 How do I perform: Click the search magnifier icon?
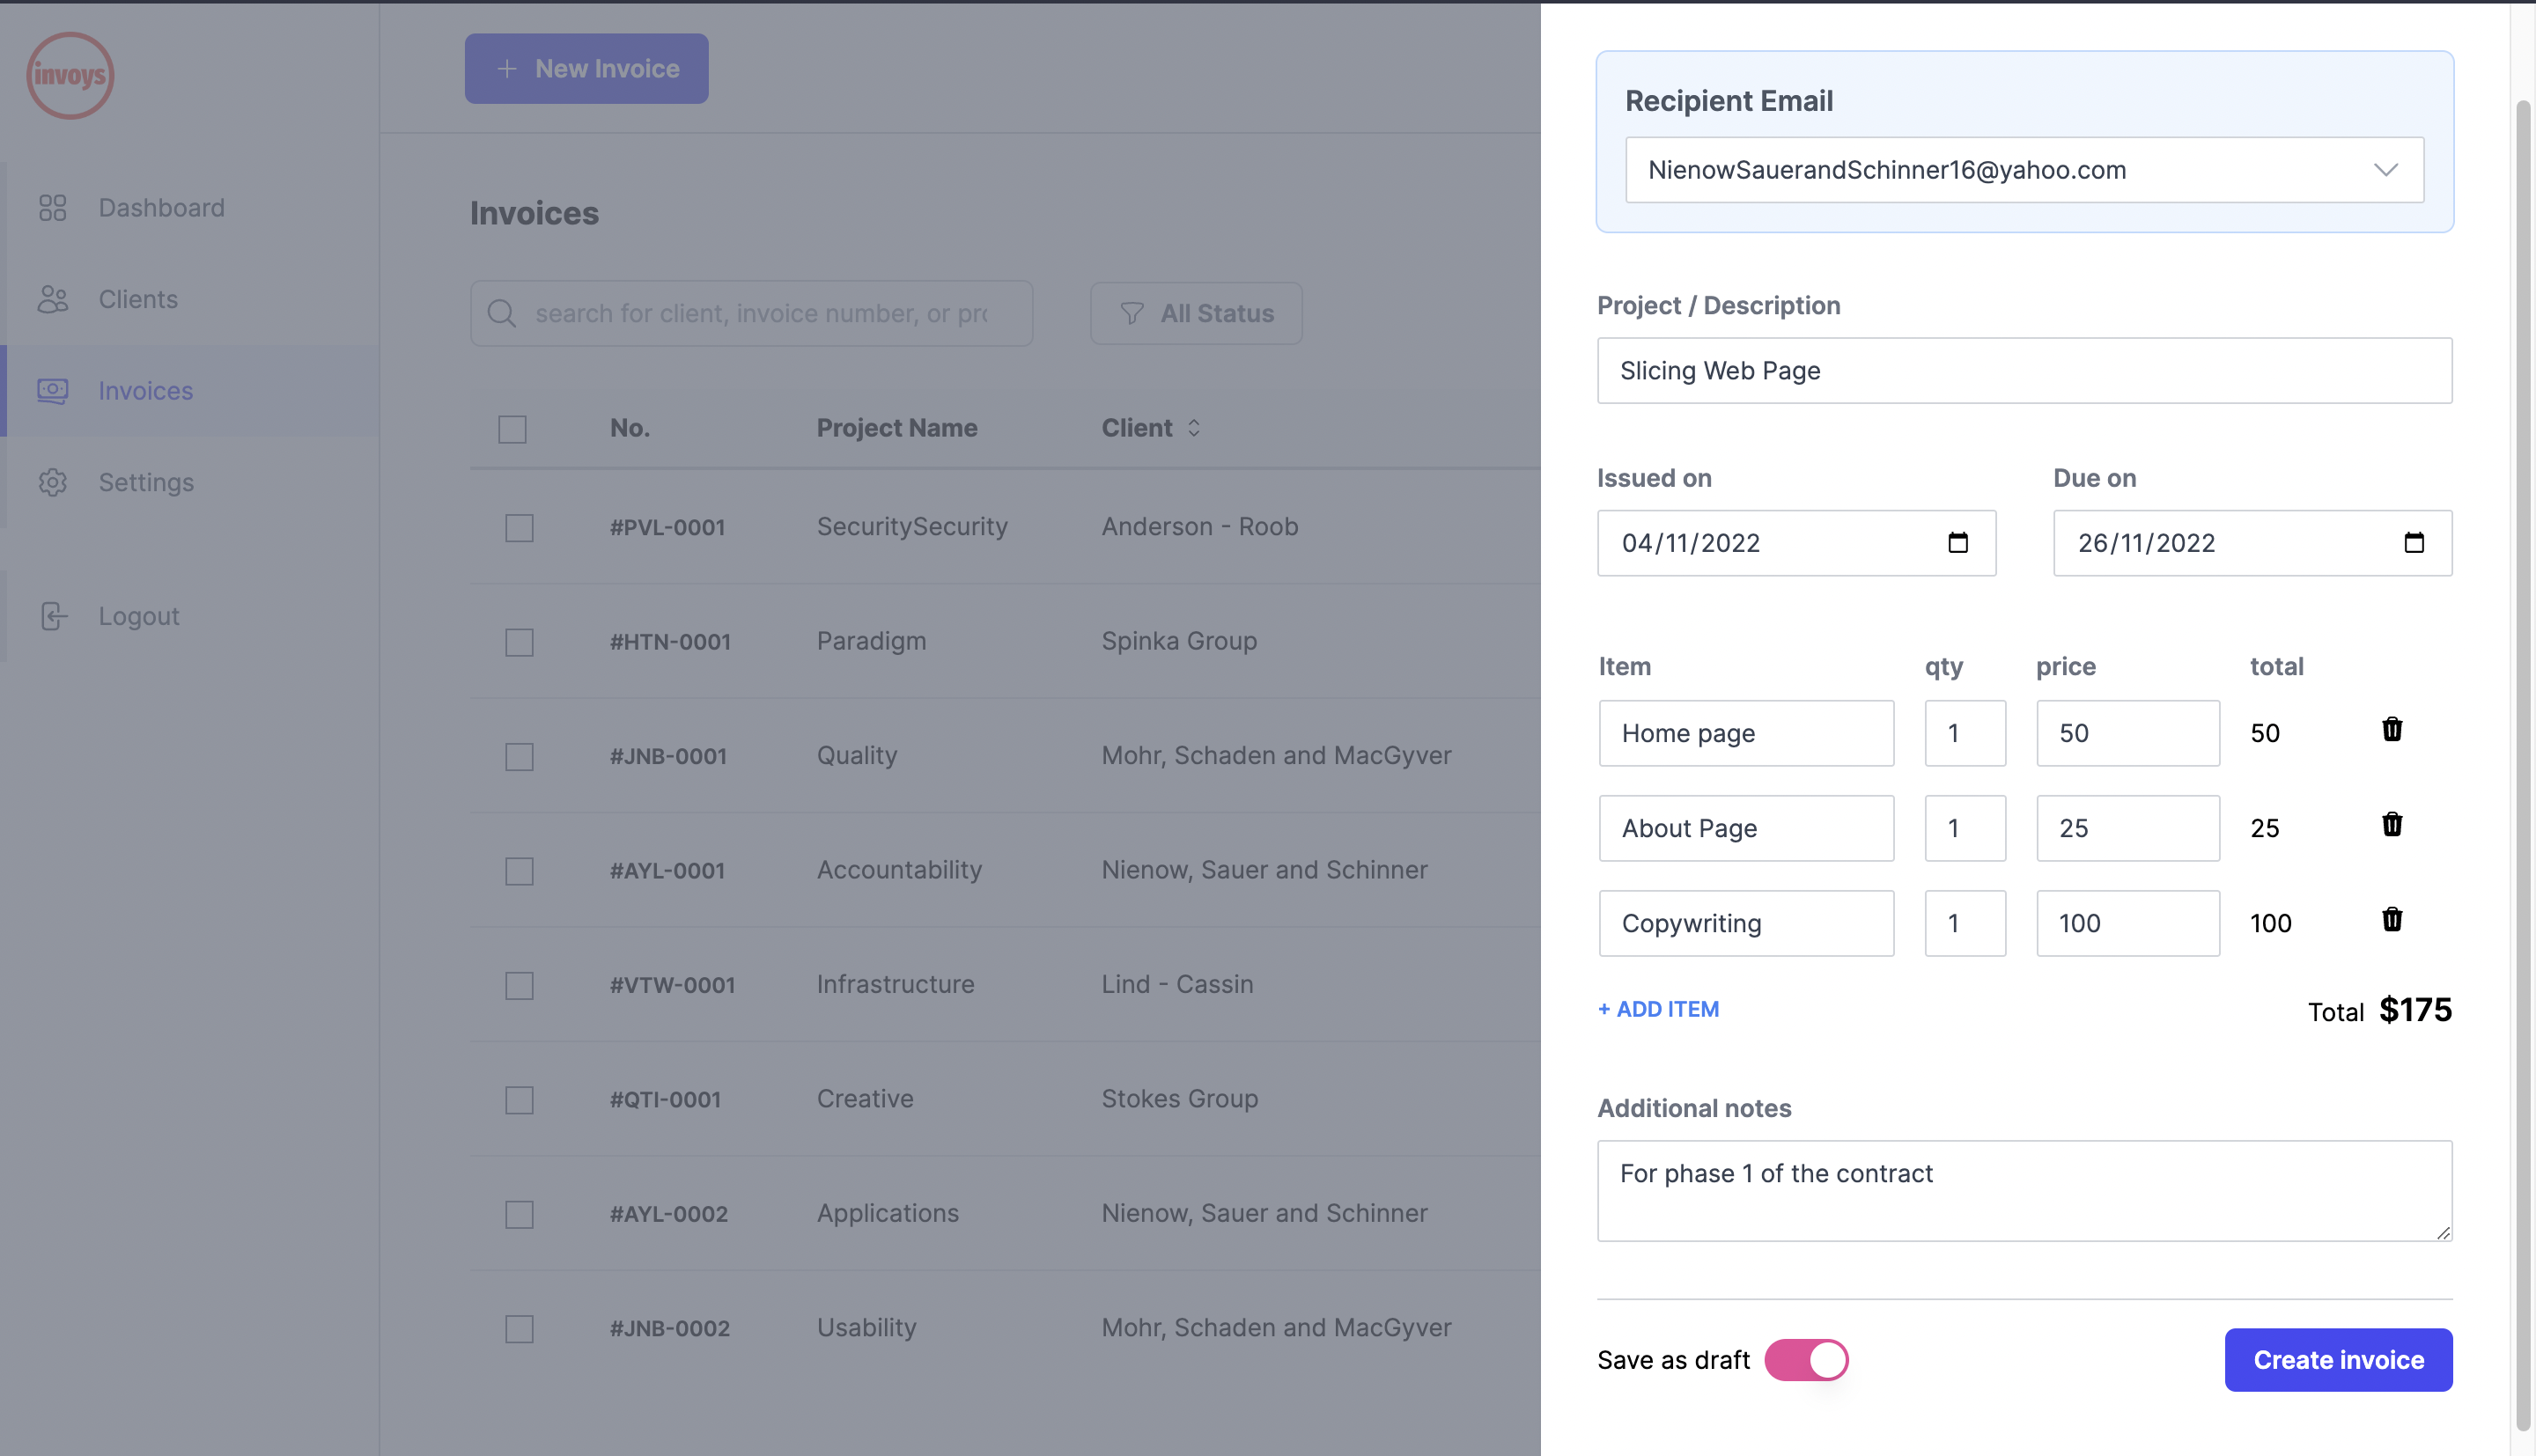[501, 314]
